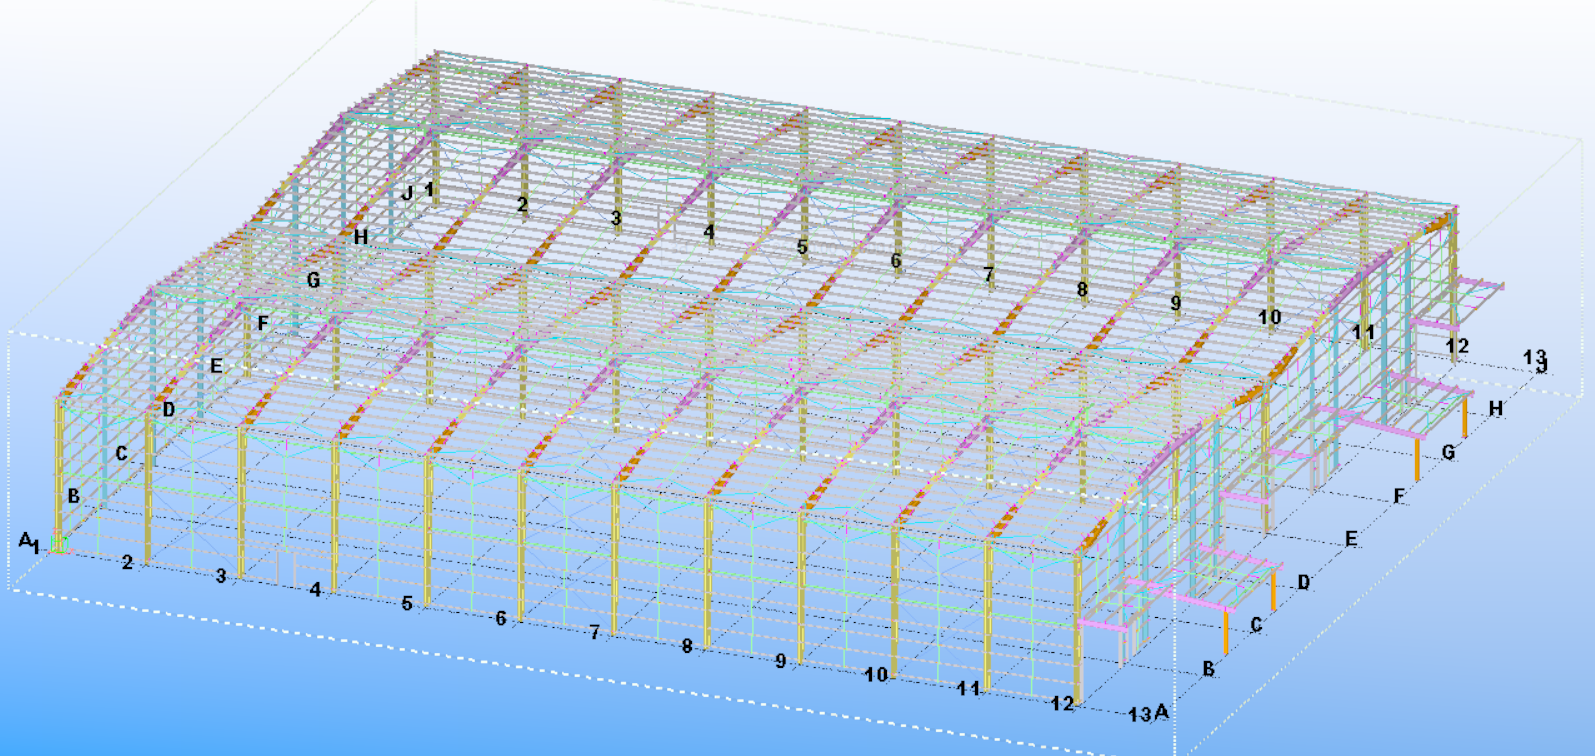Image resolution: width=1595 pixels, height=756 pixels.
Task: Click grid label E on the left side
Action: (216, 366)
